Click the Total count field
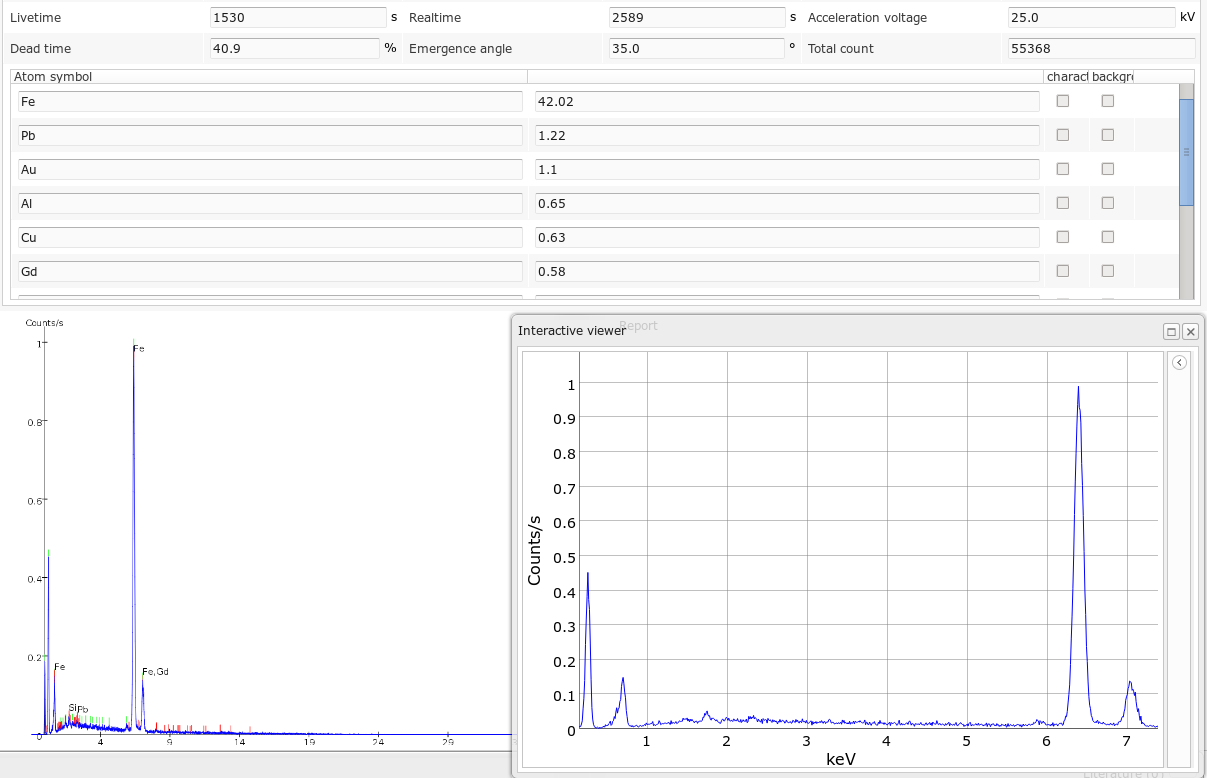 (x=1099, y=48)
